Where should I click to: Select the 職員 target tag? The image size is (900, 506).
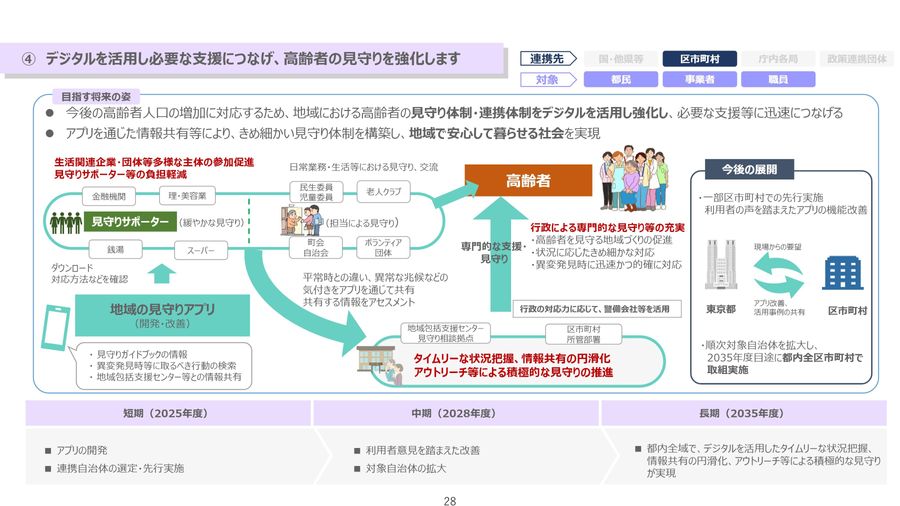[x=777, y=79]
